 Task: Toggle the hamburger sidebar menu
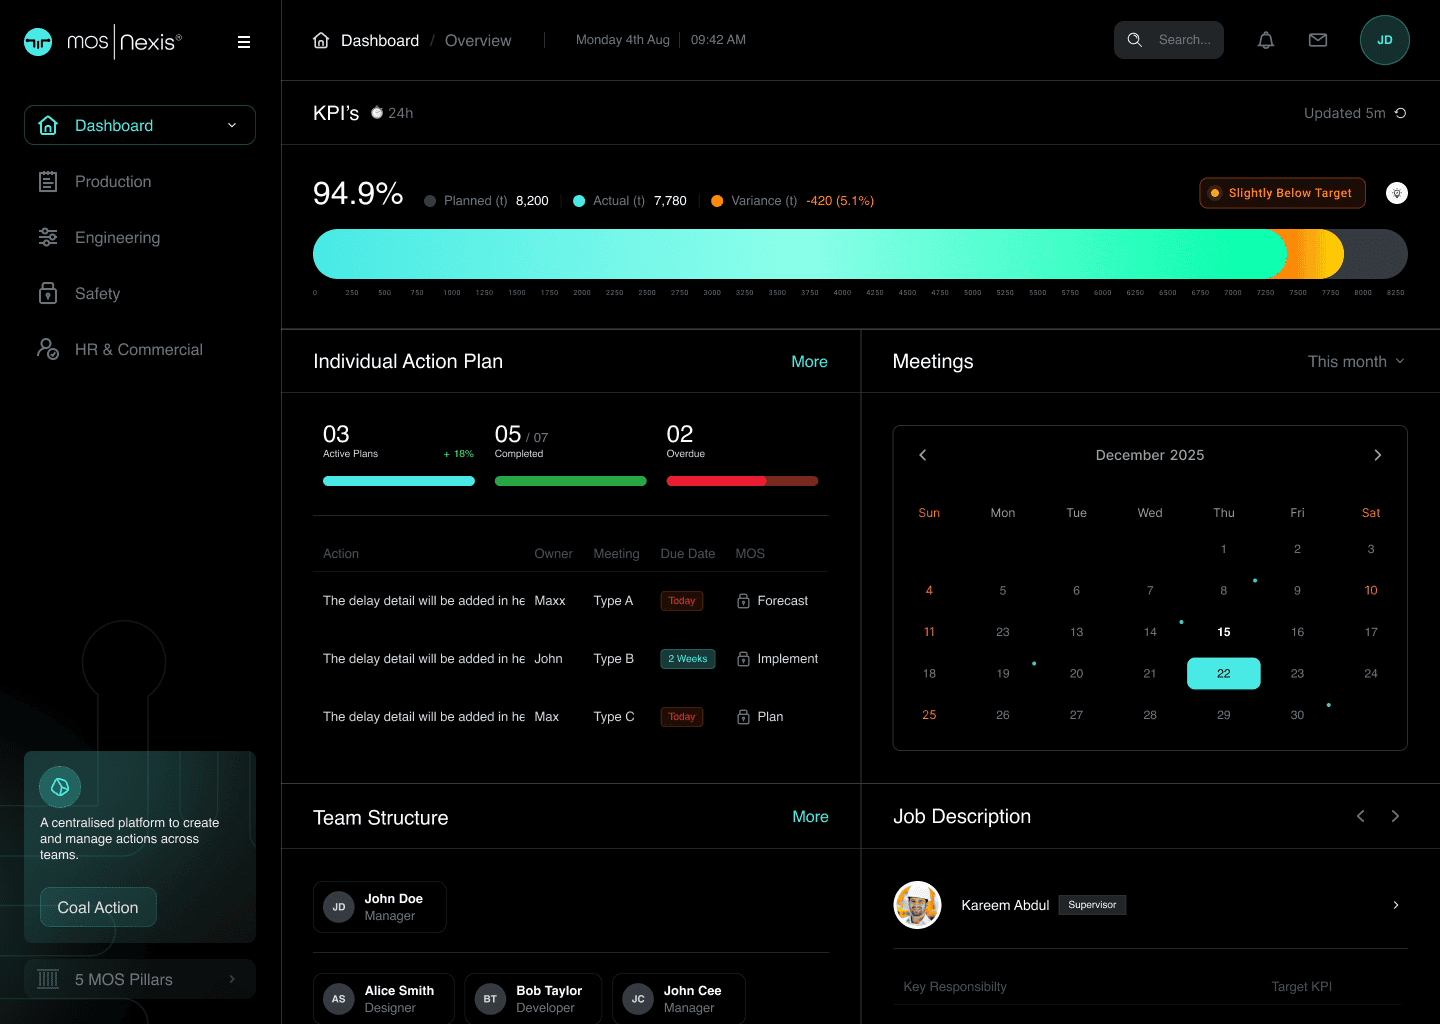244,42
